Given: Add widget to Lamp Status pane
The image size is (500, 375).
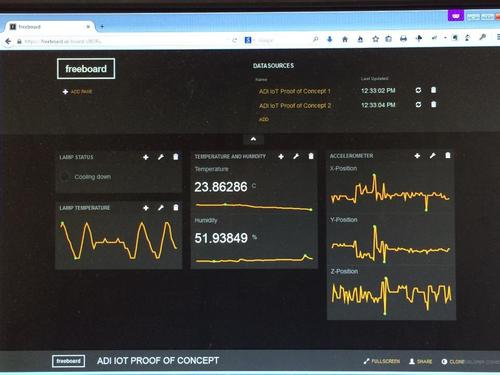Looking at the screenshot, I should pos(146,157).
